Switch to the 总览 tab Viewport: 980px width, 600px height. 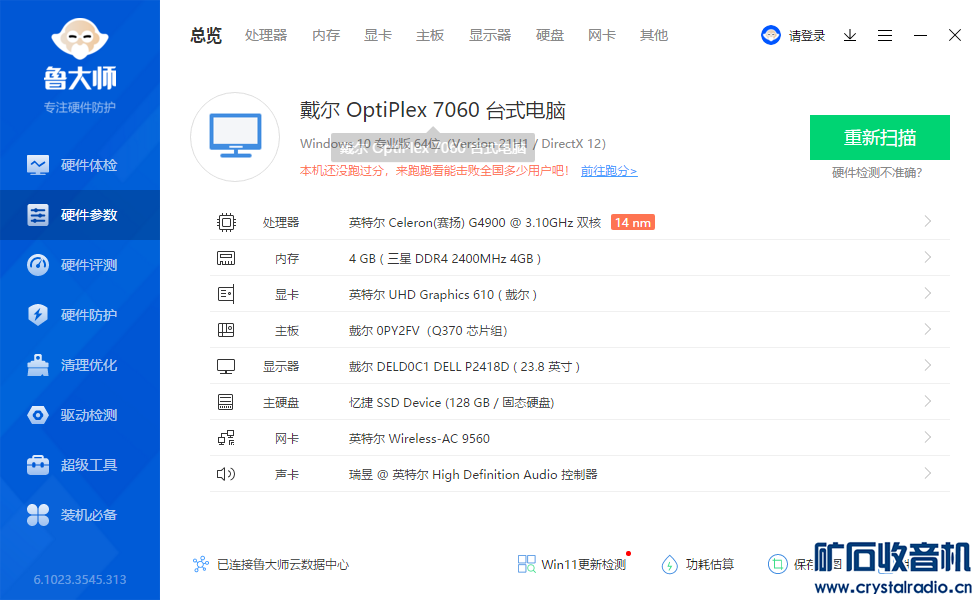pos(206,36)
